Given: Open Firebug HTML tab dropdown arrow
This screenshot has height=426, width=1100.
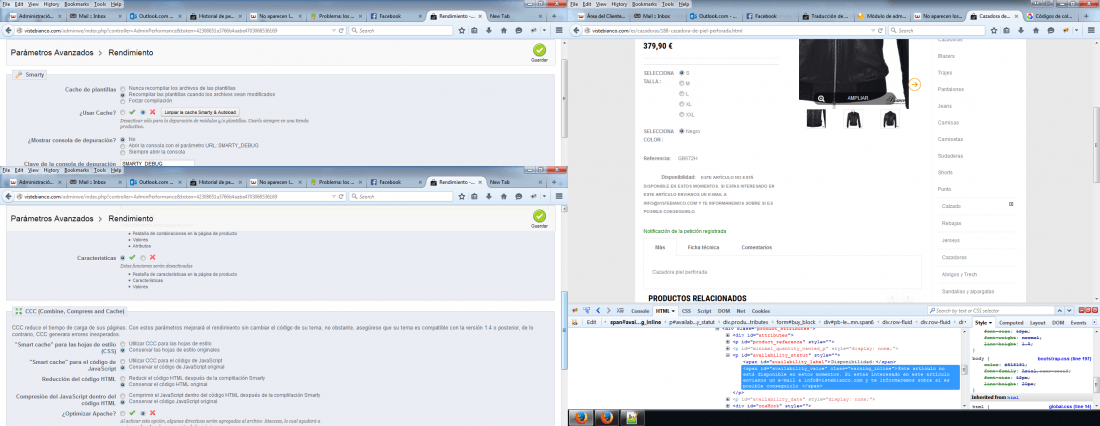Looking at the screenshot, I should tap(673, 311).
